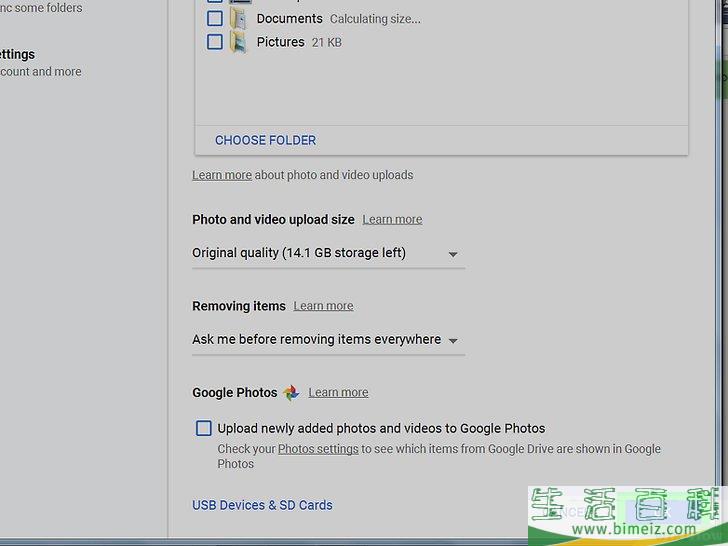Open the Ask me before removing items dropdown
The width and height of the screenshot is (728, 546).
pos(328,340)
